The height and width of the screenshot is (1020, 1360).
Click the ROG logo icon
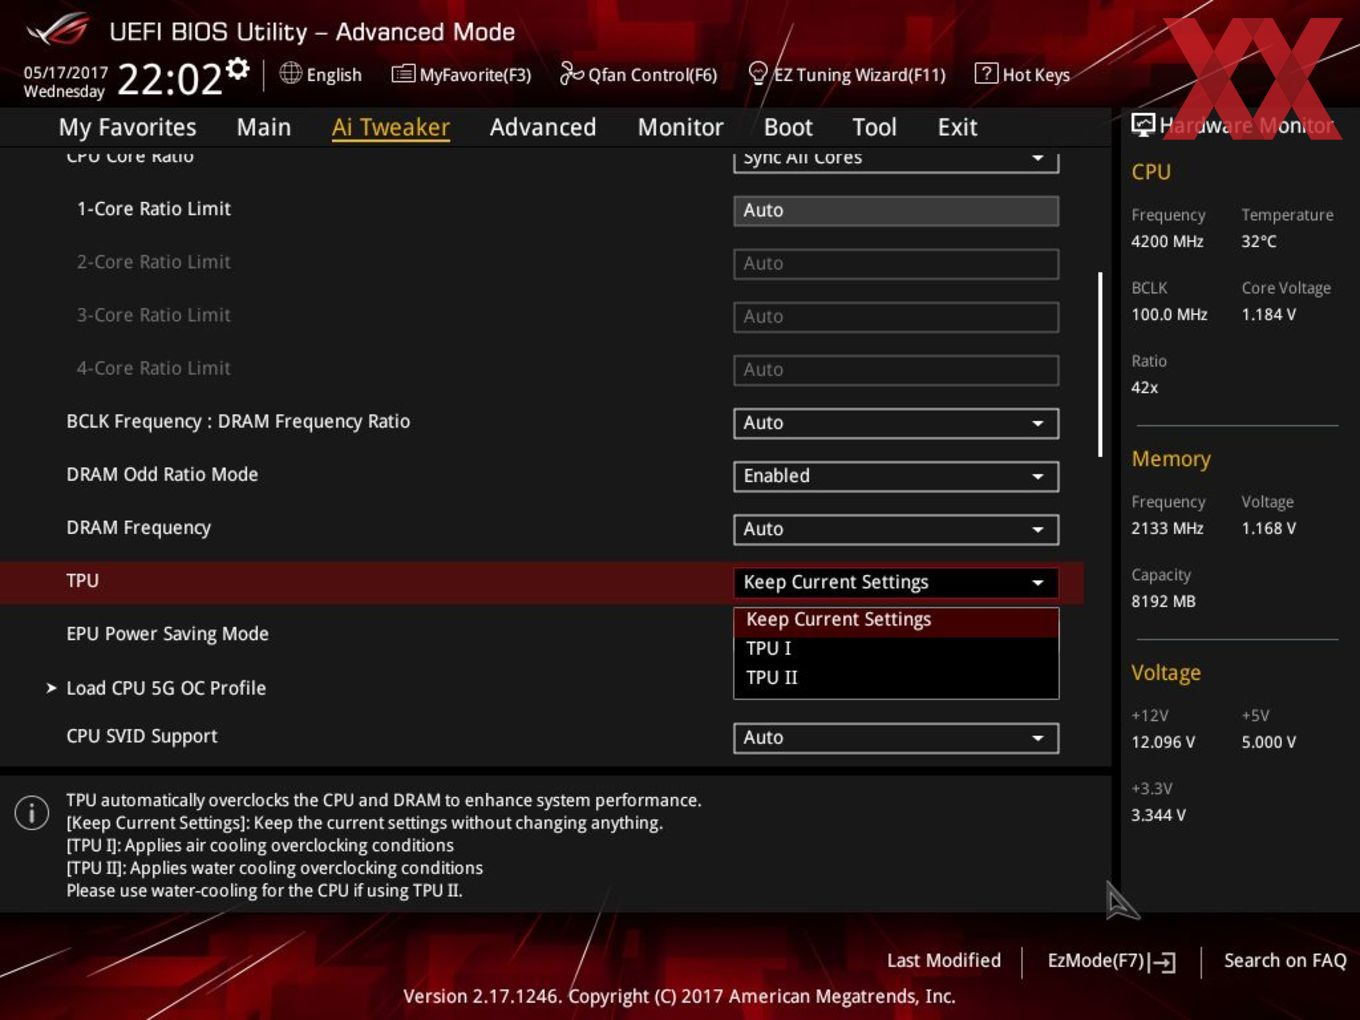[x=58, y=30]
